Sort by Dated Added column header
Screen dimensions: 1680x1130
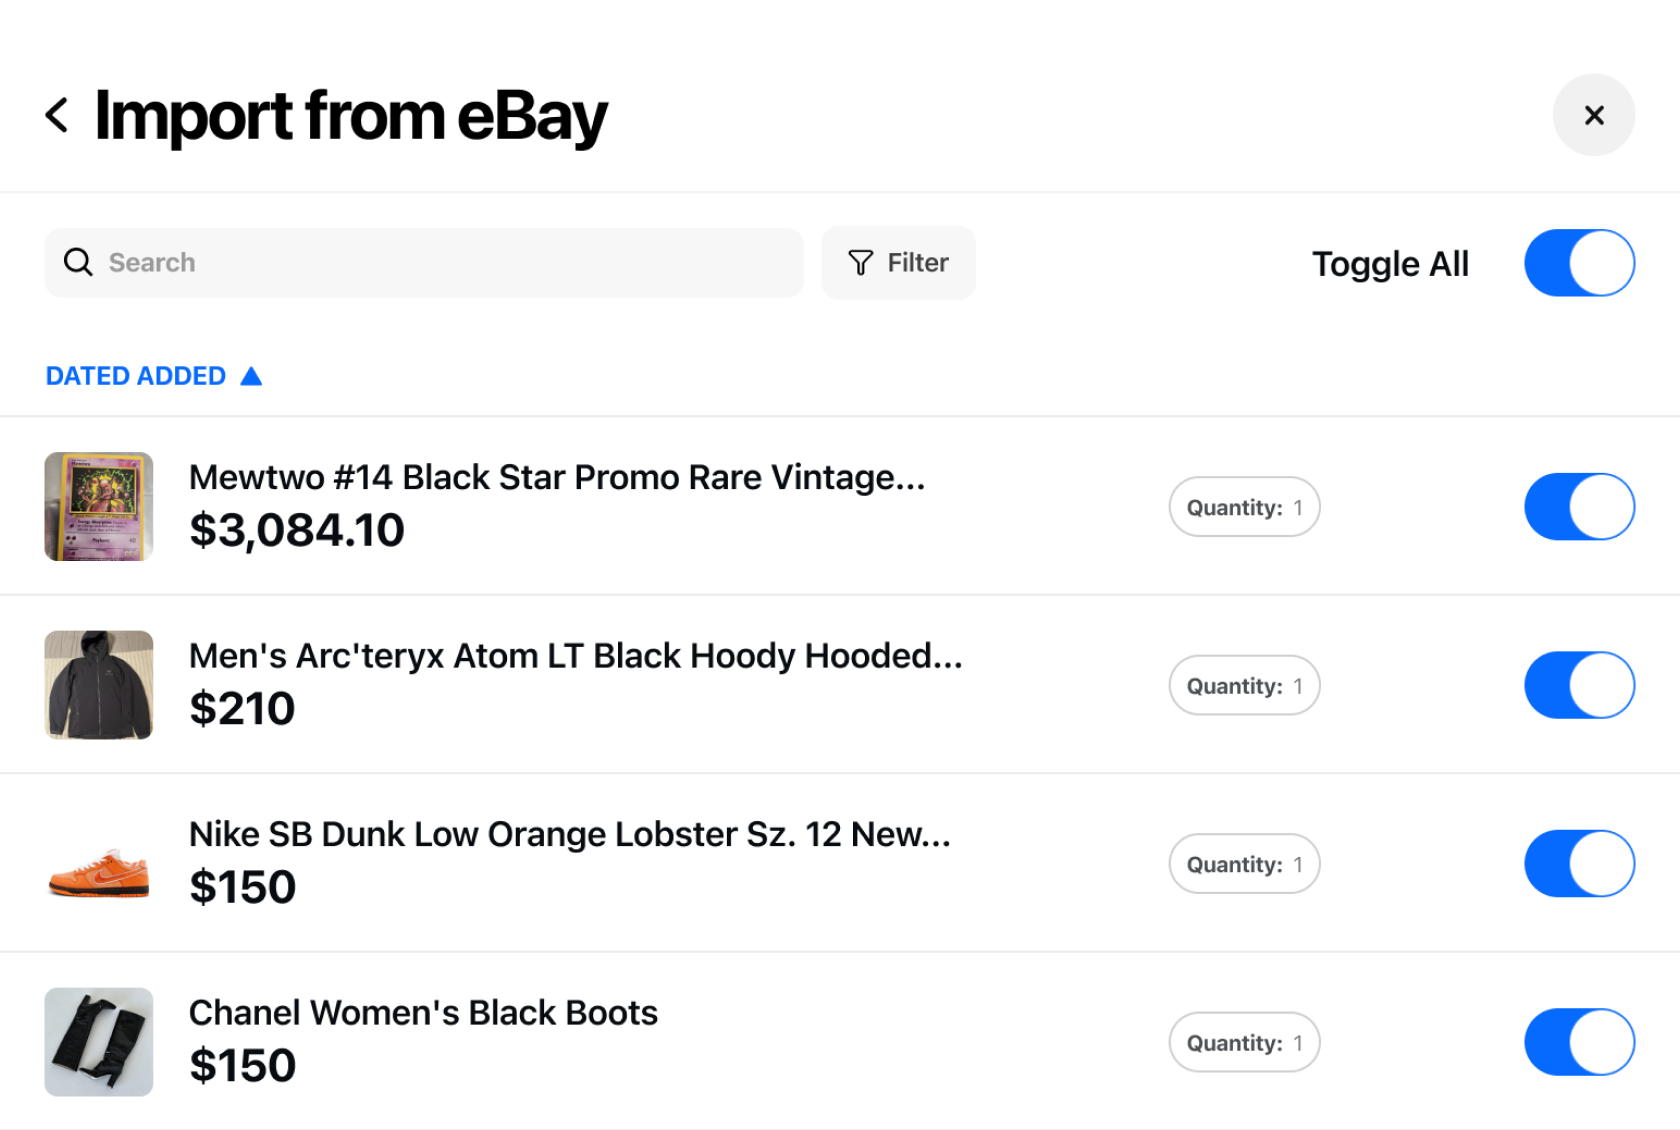pyautogui.click(x=136, y=376)
